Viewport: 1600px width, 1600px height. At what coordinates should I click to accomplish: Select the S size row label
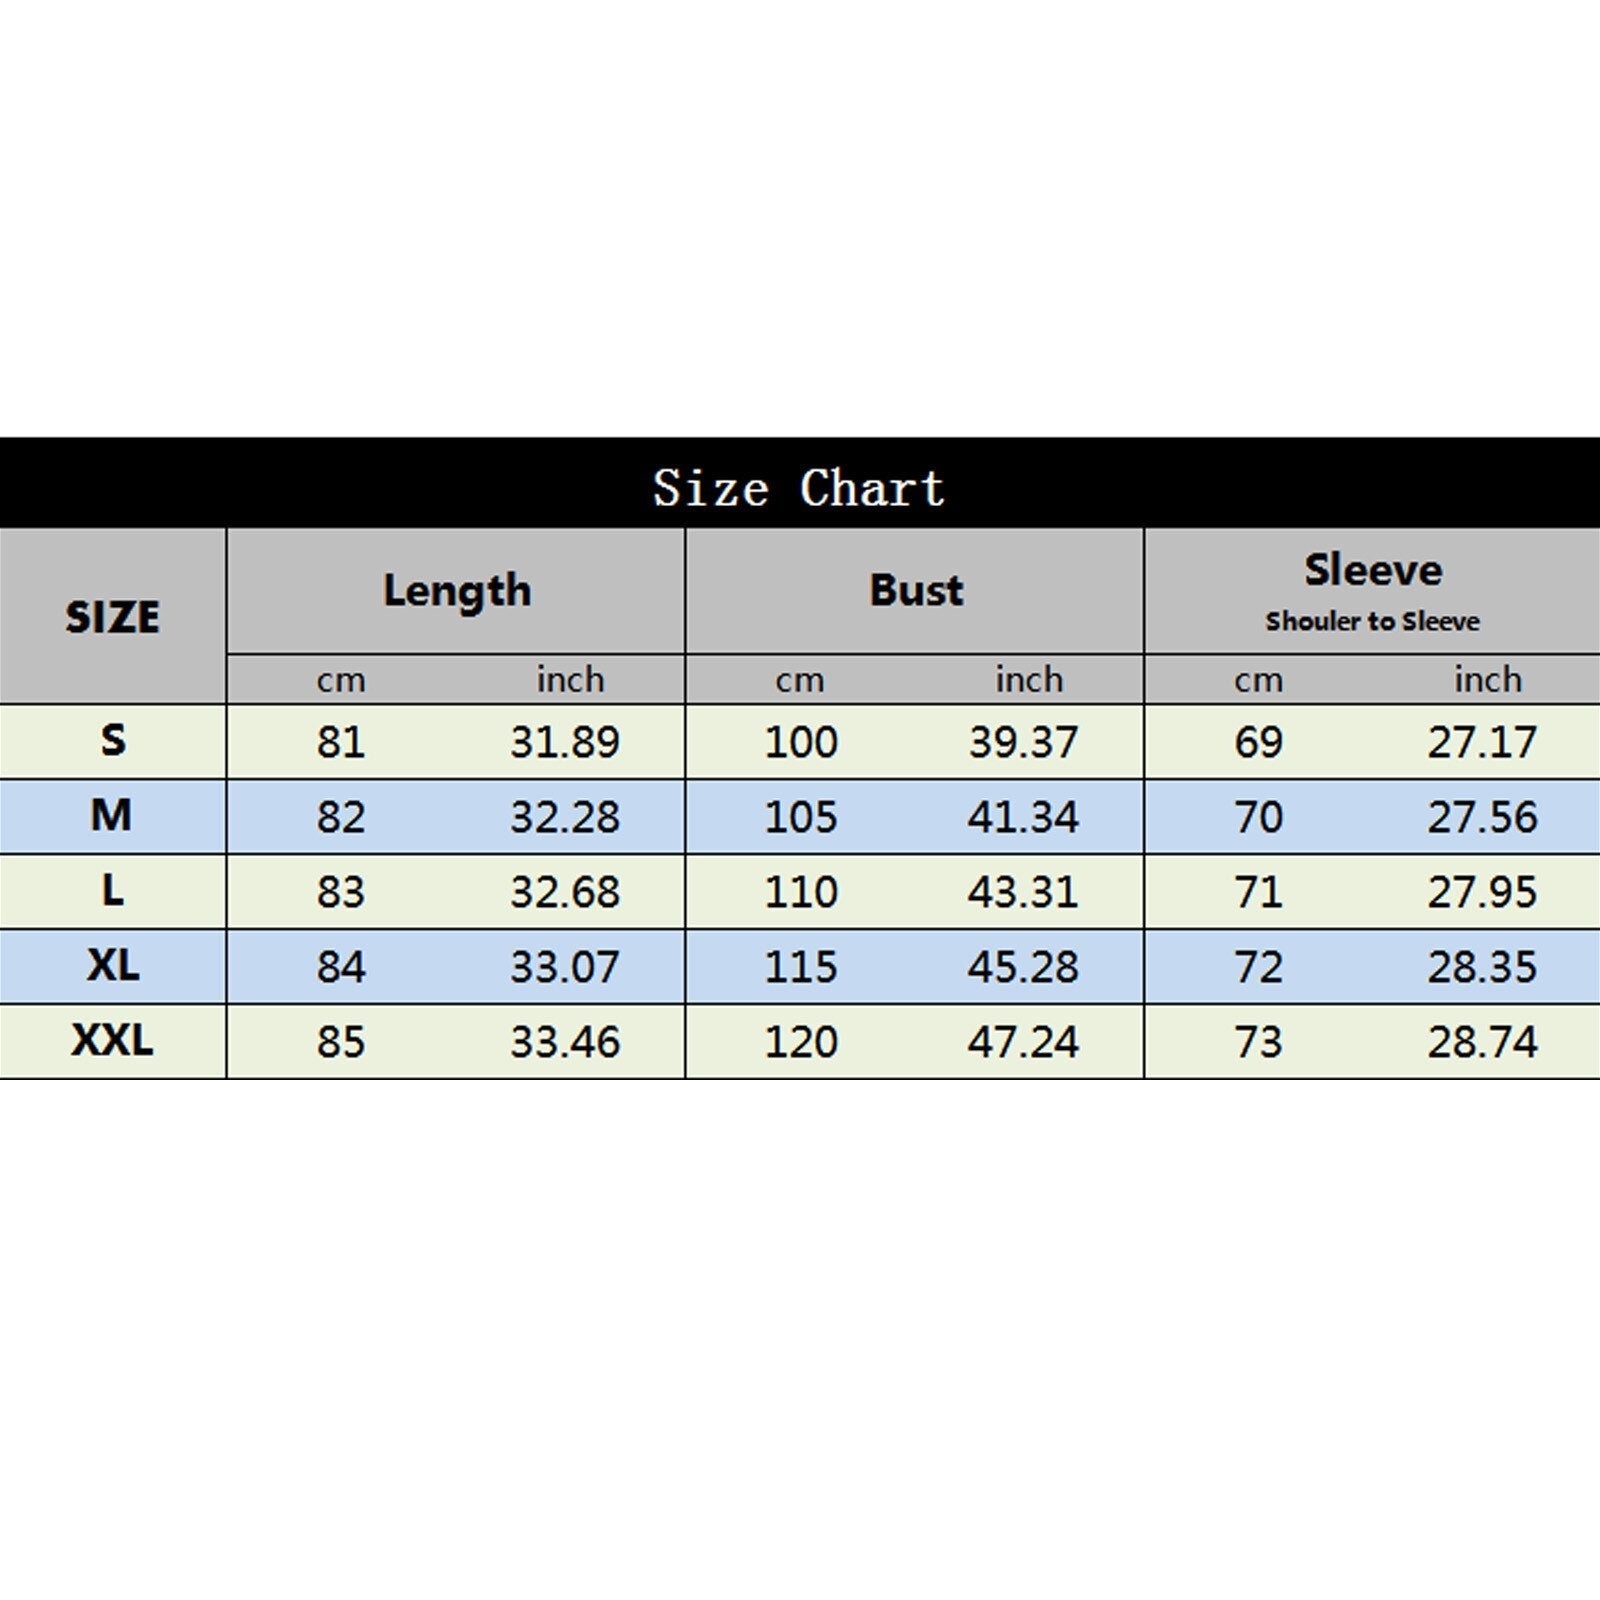tap(113, 740)
